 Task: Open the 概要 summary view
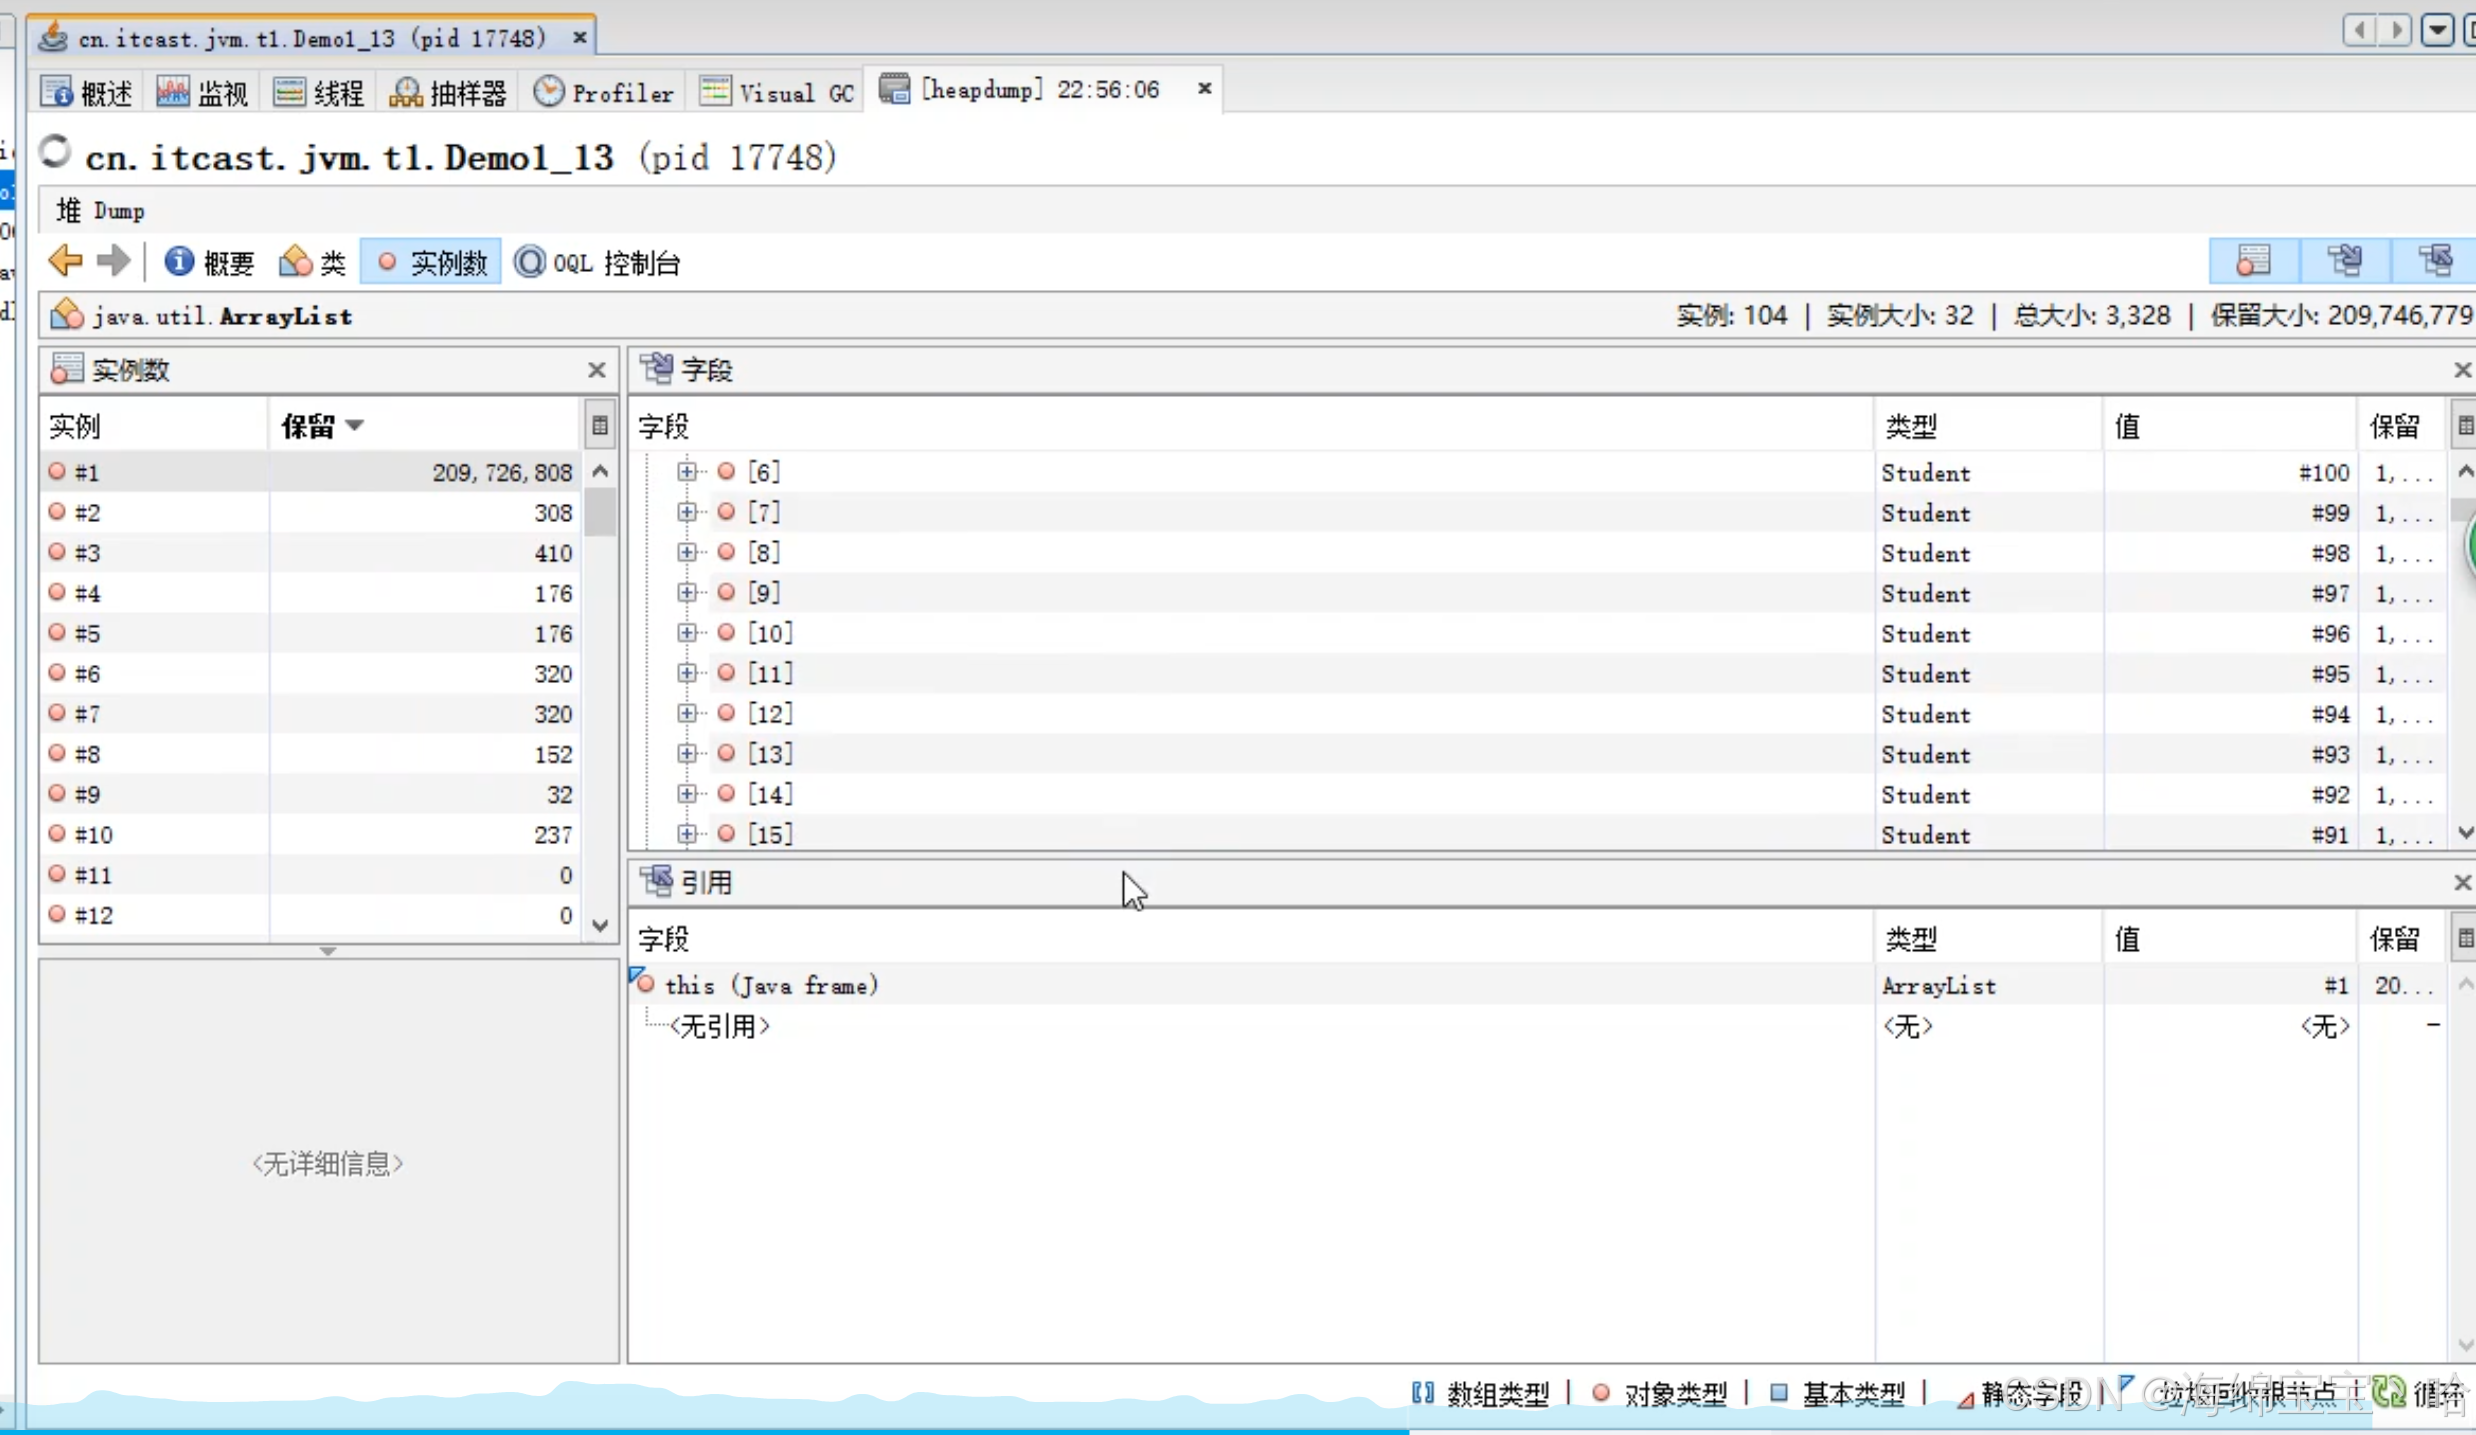coord(209,262)
